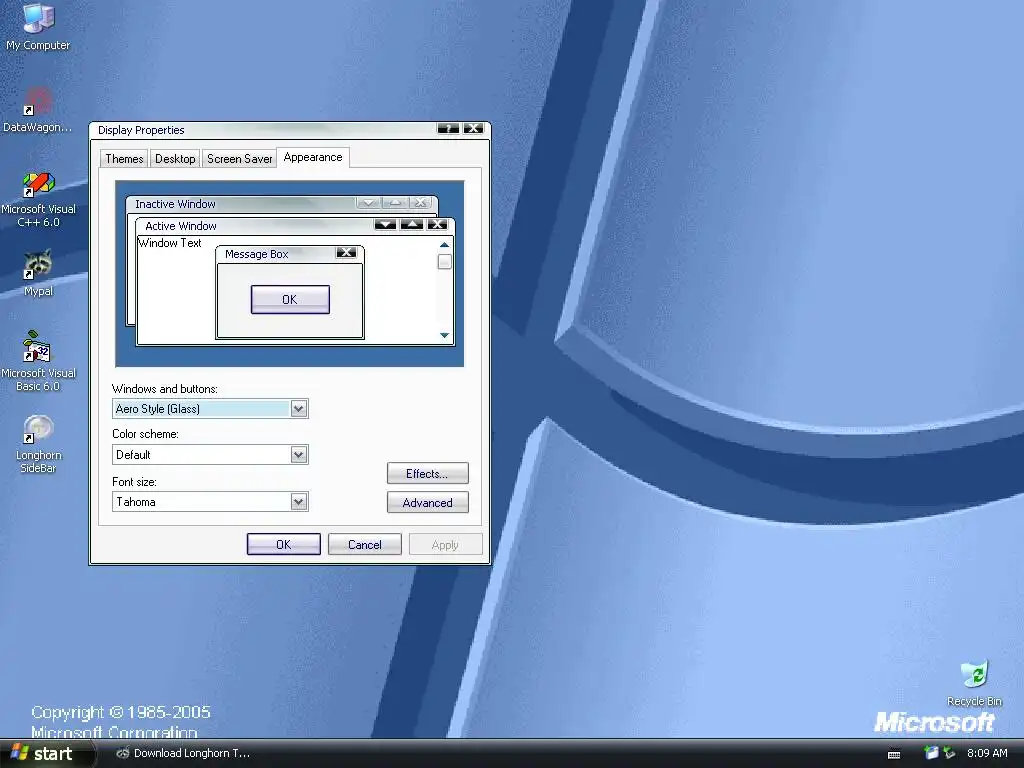Screen dimensions: 1024x768
Task: Click the preview scrollbar thumb
Action: click(x=444, y=261)
